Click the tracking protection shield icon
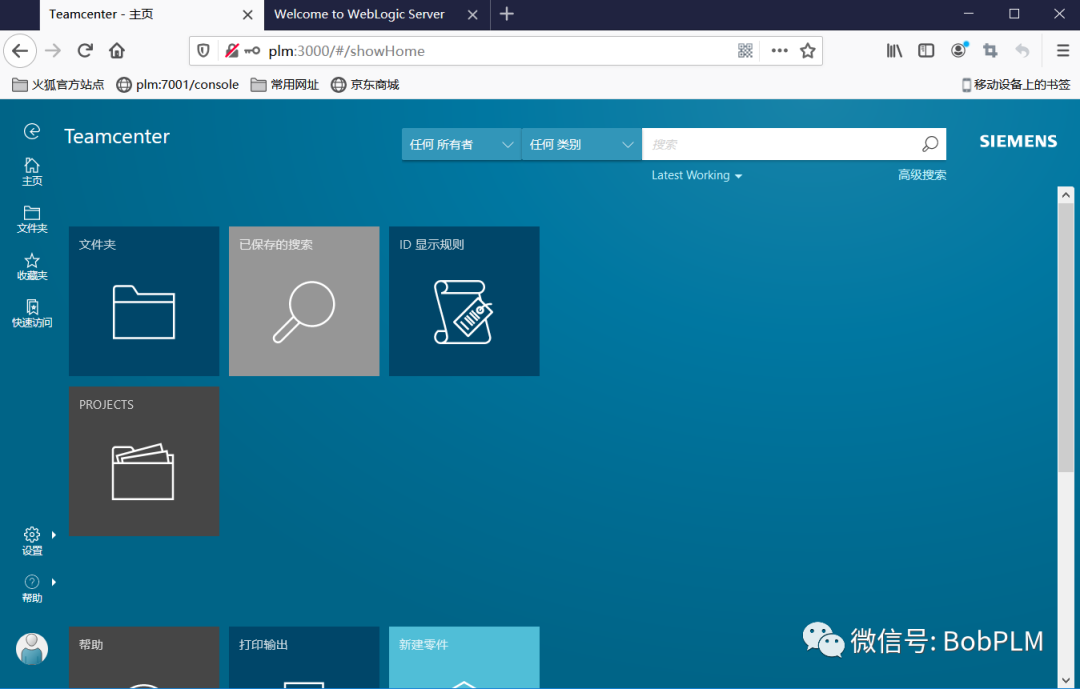 pos(203,50)
